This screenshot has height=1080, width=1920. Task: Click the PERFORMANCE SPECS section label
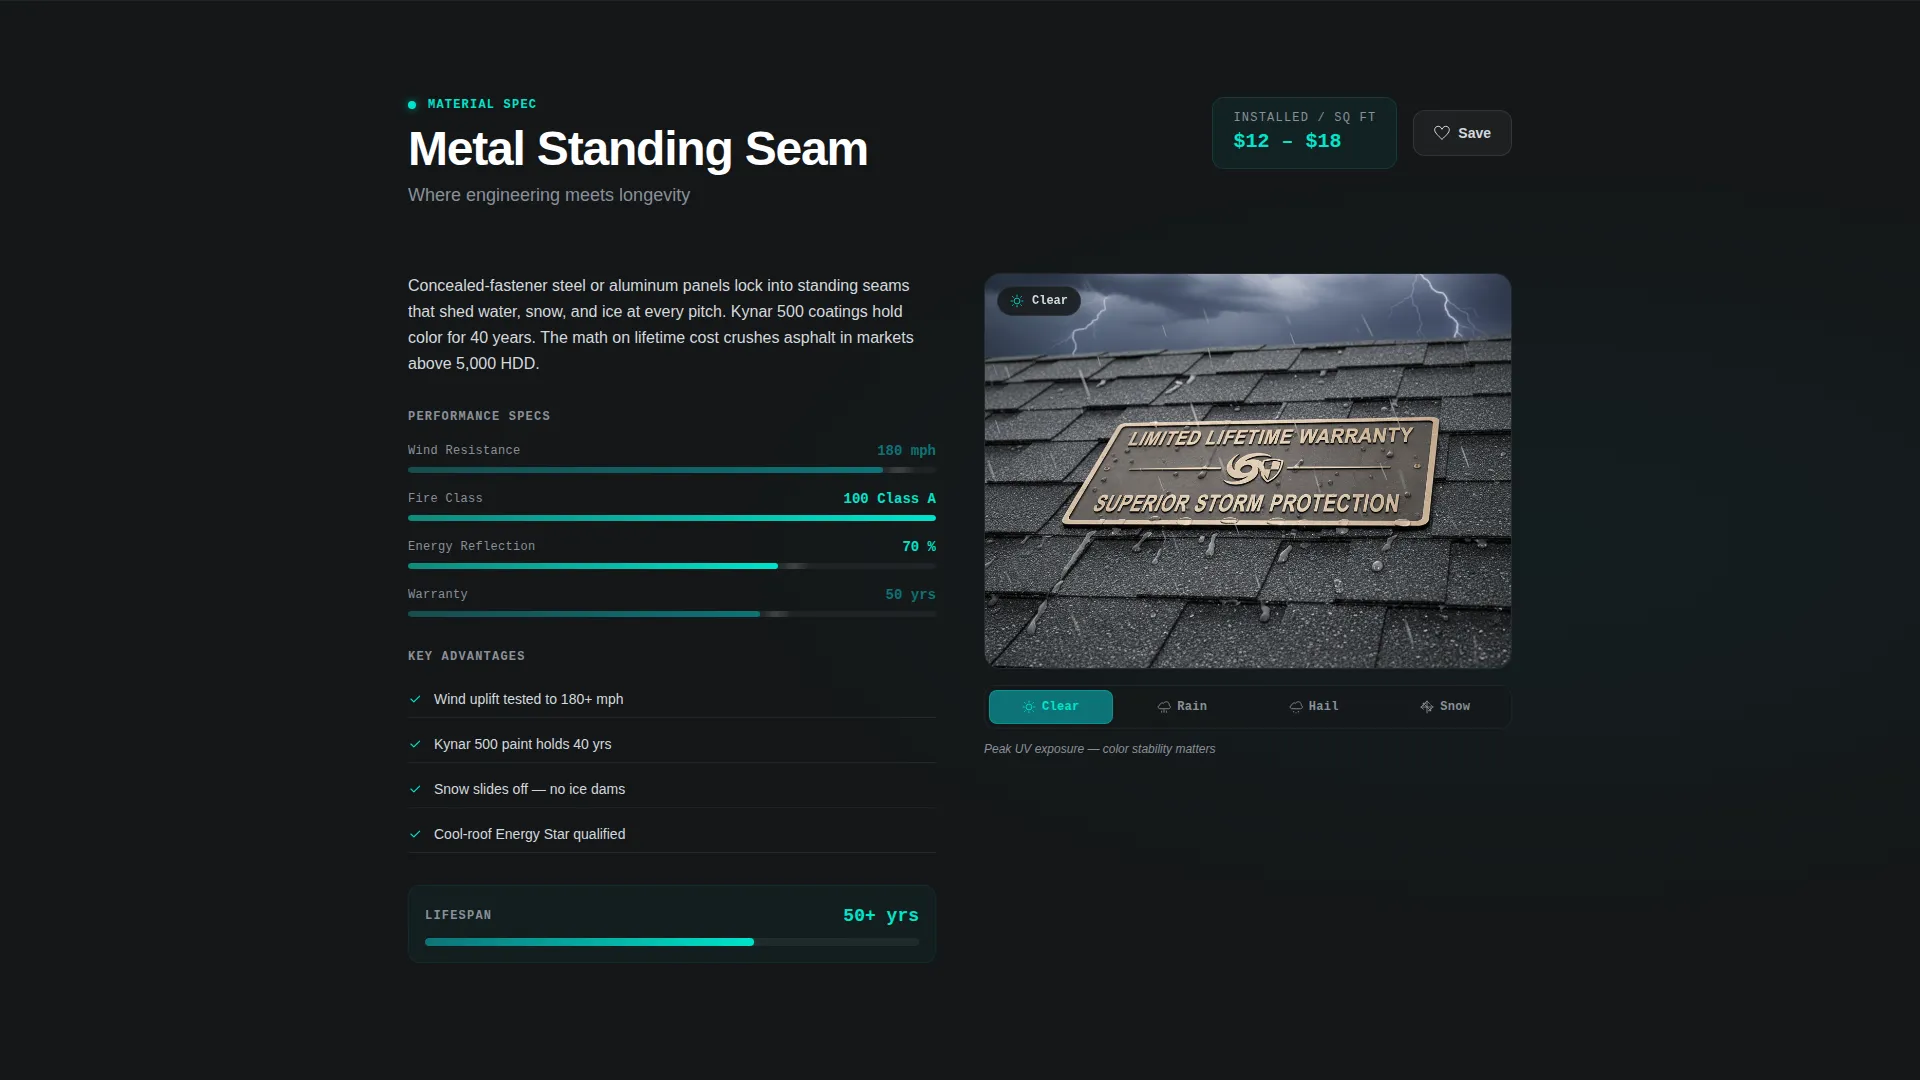click(x=479, y=416)
